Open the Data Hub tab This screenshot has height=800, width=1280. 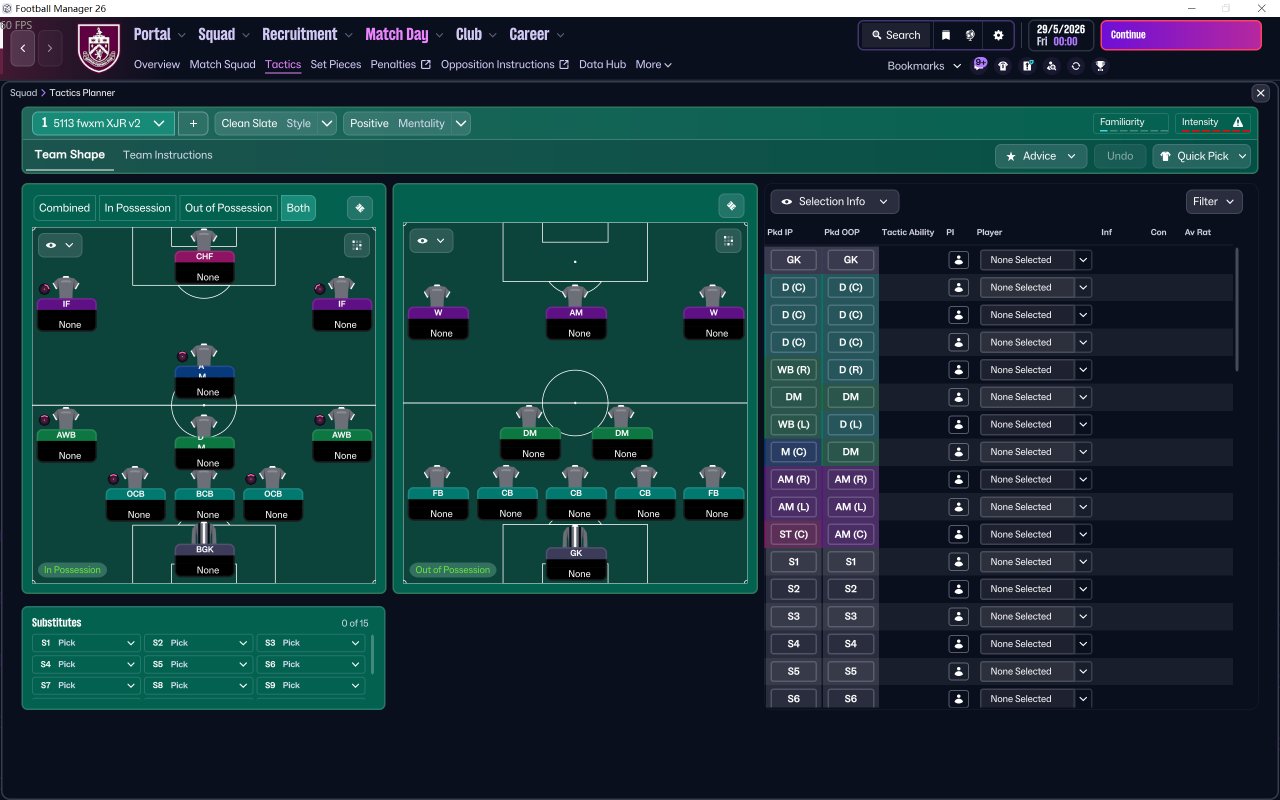click(x=602, y=65)
